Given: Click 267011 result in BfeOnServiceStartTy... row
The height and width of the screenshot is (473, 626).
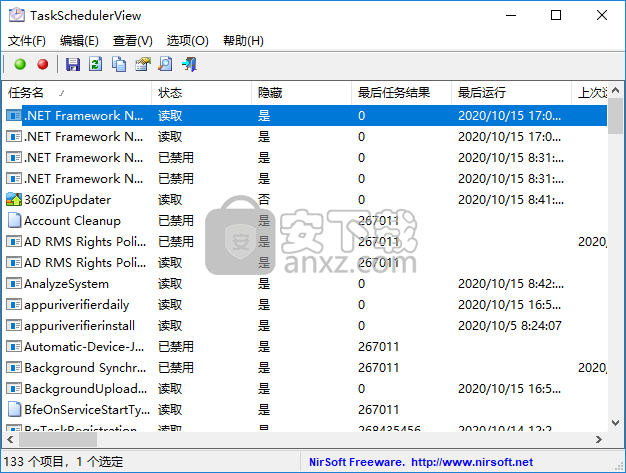Looking at the screenshot, I should point(378,410).
